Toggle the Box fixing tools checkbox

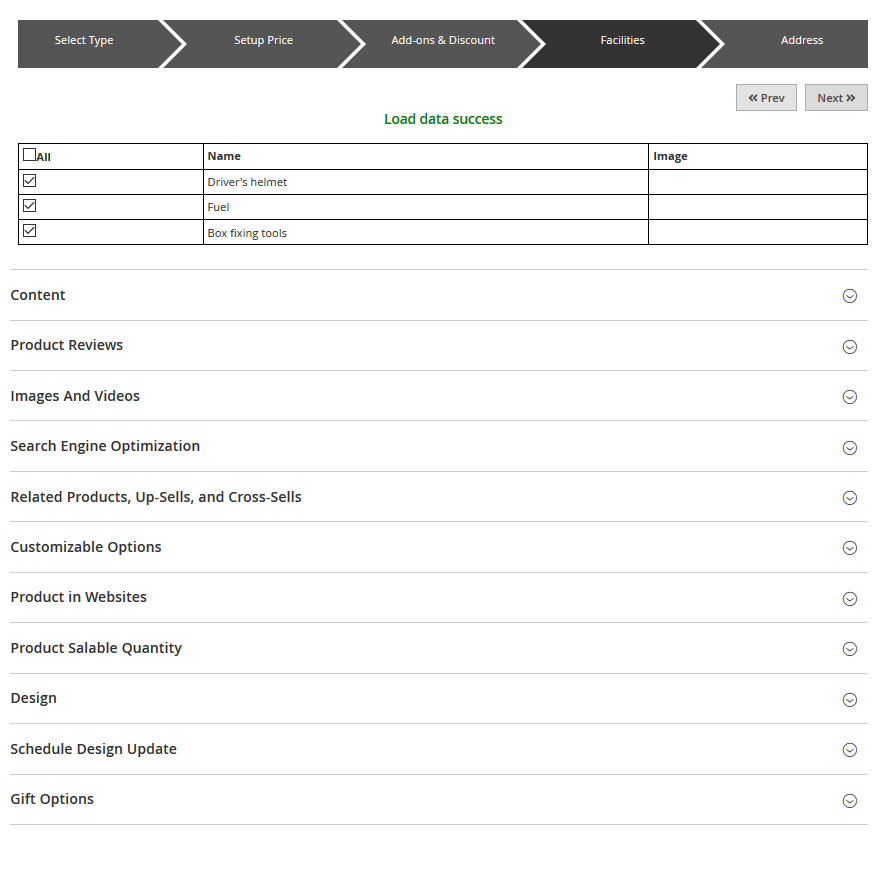pos(30,231)
